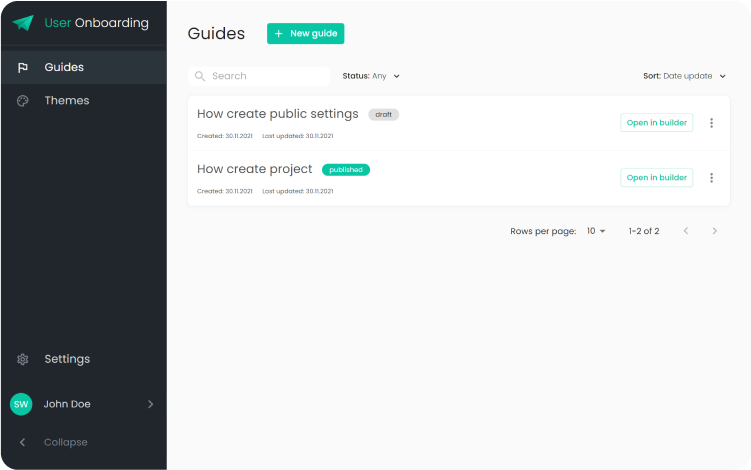Expand John Doe account menu chevron
Image resolution: width=751 pixels, height=470 pixels.
pyautogui.click(x=151, y=404)
